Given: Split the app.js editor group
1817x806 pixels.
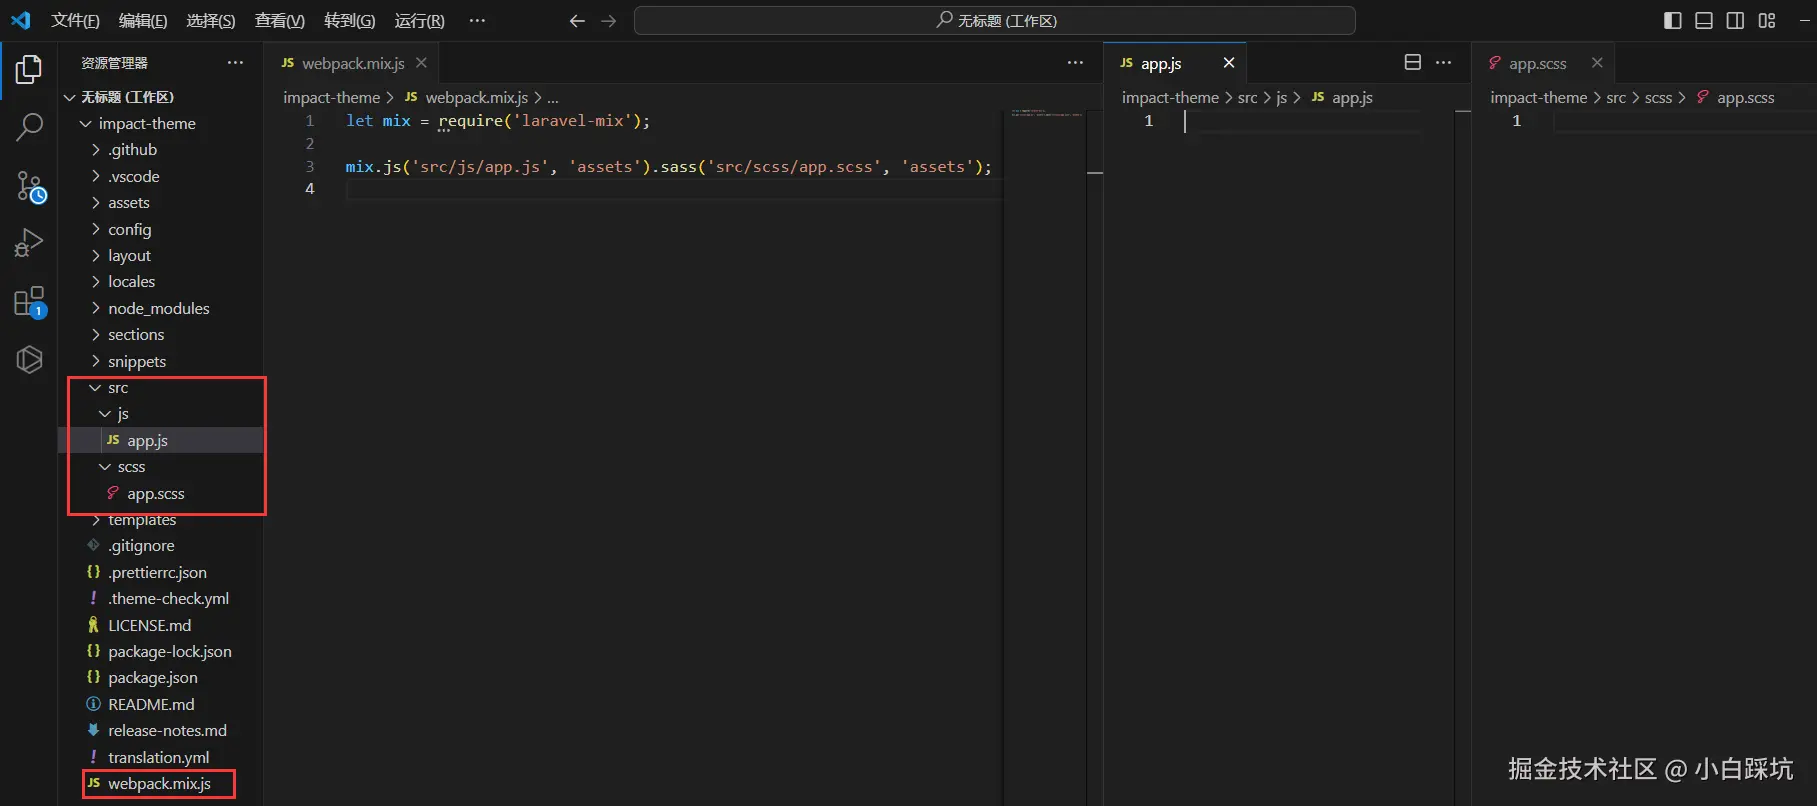Looking at the screenshot, I should (x=1412, y=62).
